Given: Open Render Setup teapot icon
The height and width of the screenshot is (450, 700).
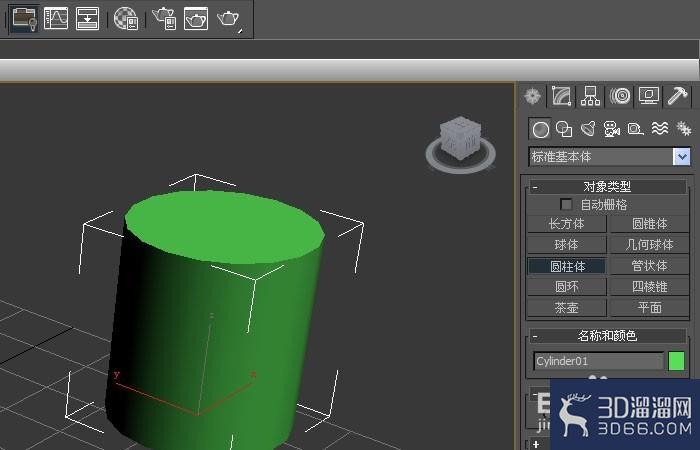Looking at the screenshot, I should tap(164, 19).
